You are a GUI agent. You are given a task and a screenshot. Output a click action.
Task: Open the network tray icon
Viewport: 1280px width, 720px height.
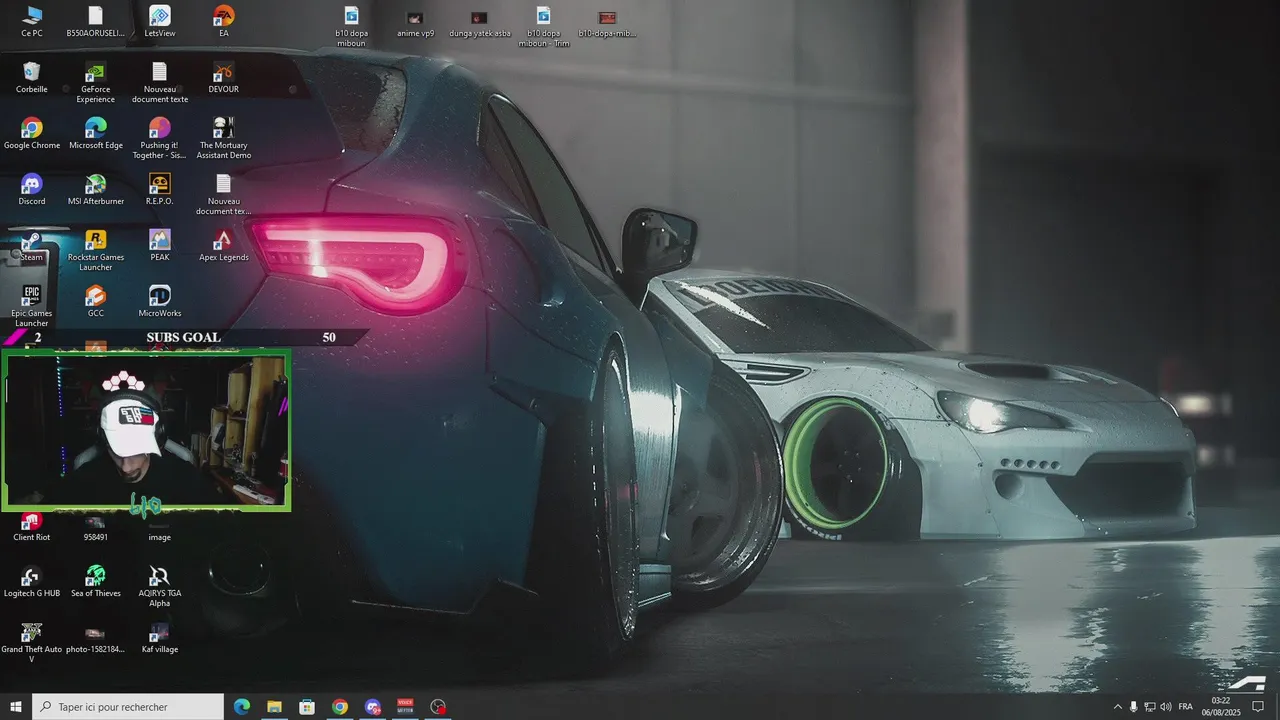tap(1150, 707)
